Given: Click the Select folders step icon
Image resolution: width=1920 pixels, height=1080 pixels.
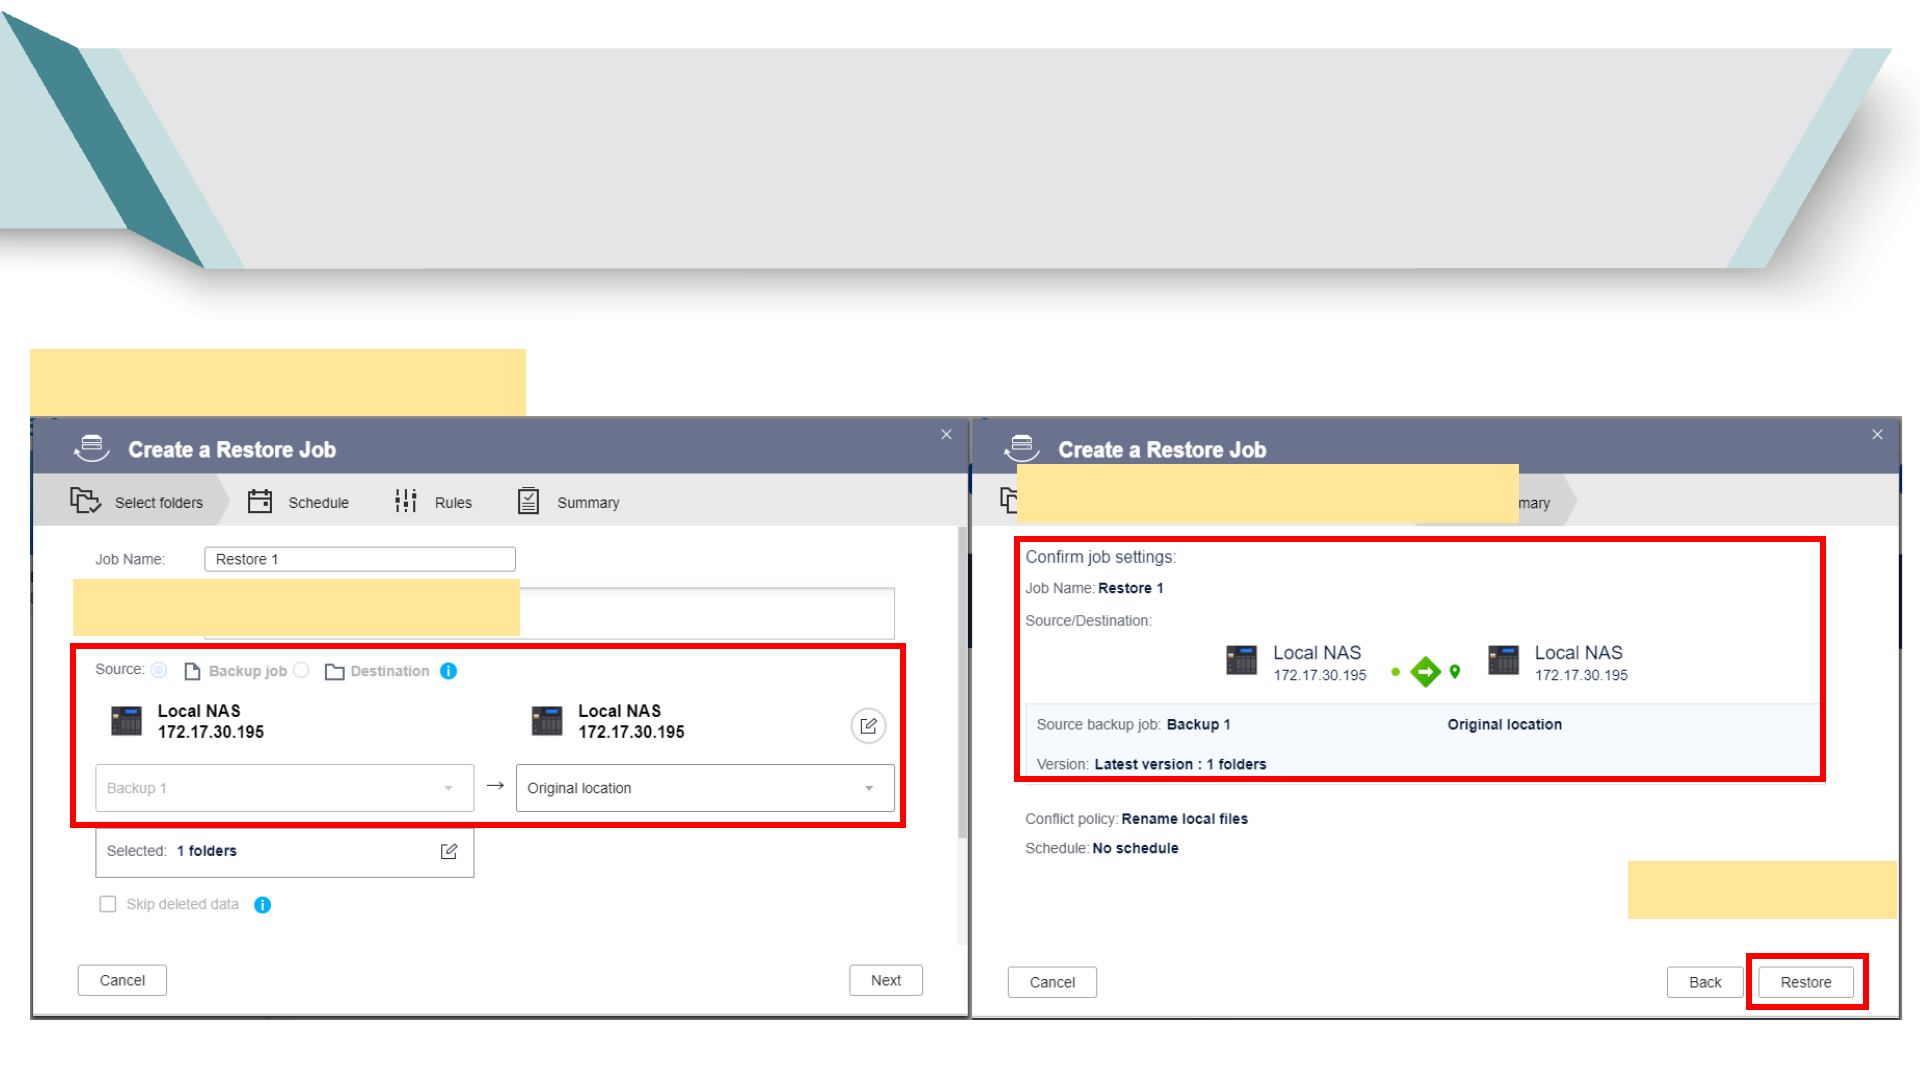Looking at the screenshot, I should pyautogui.click(x=85, y=500).
